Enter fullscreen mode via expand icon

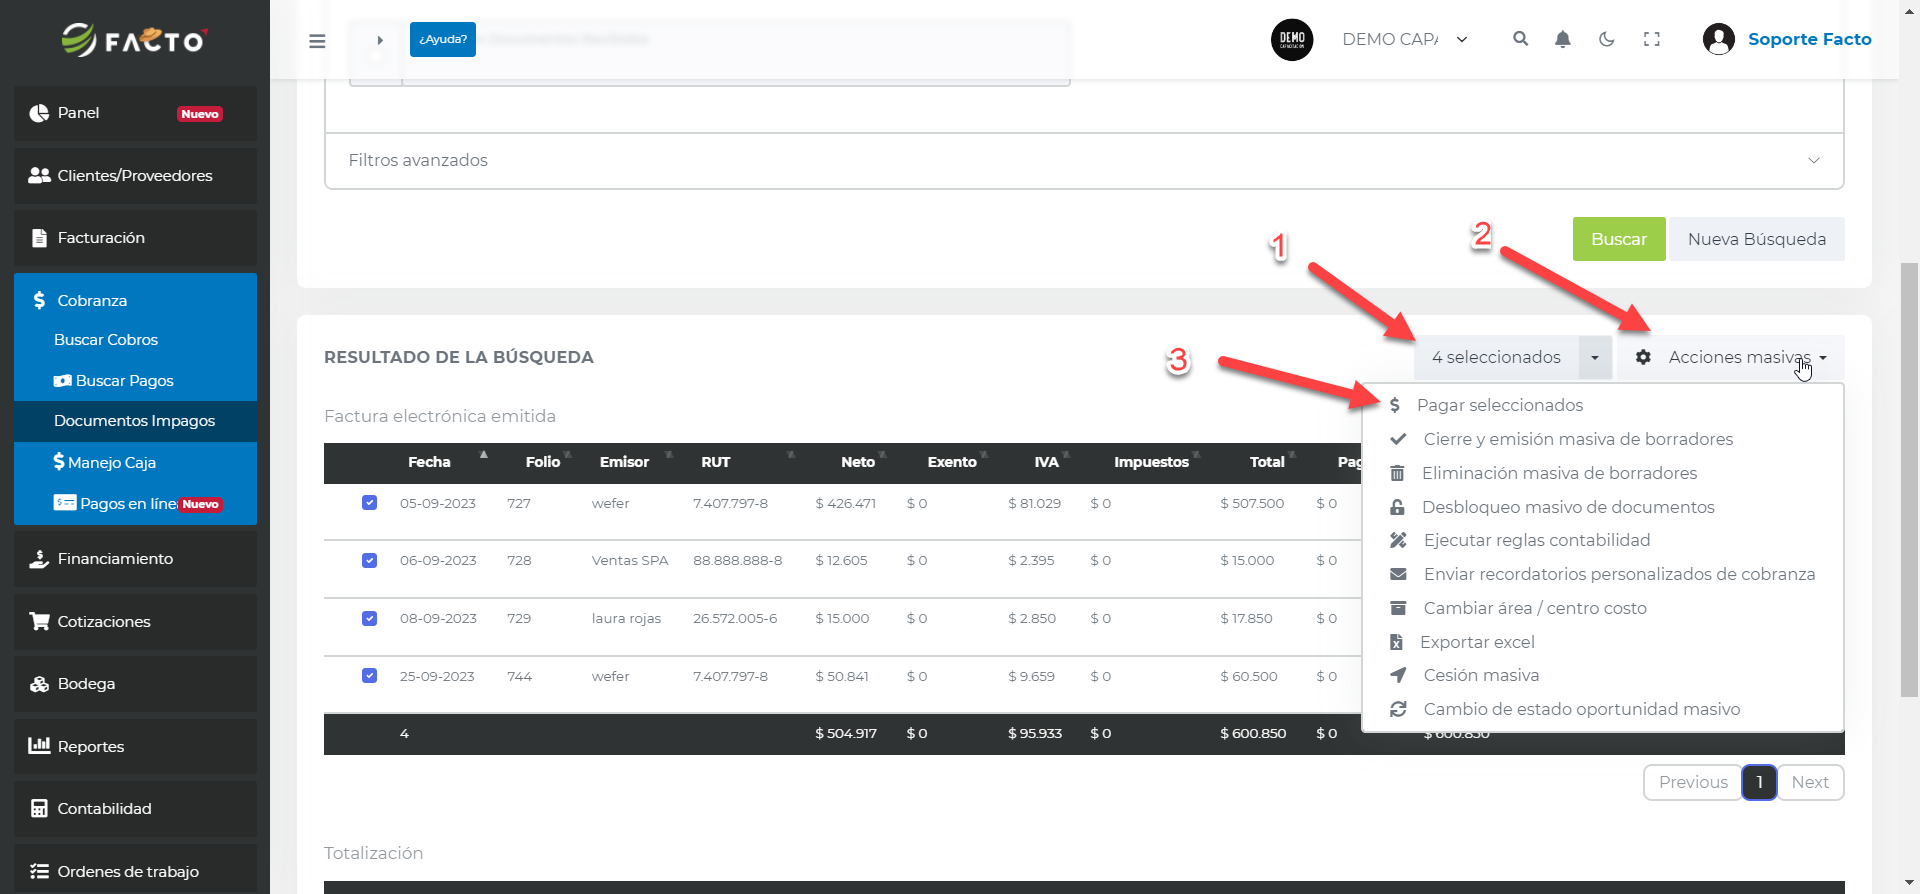(1651, 39)
